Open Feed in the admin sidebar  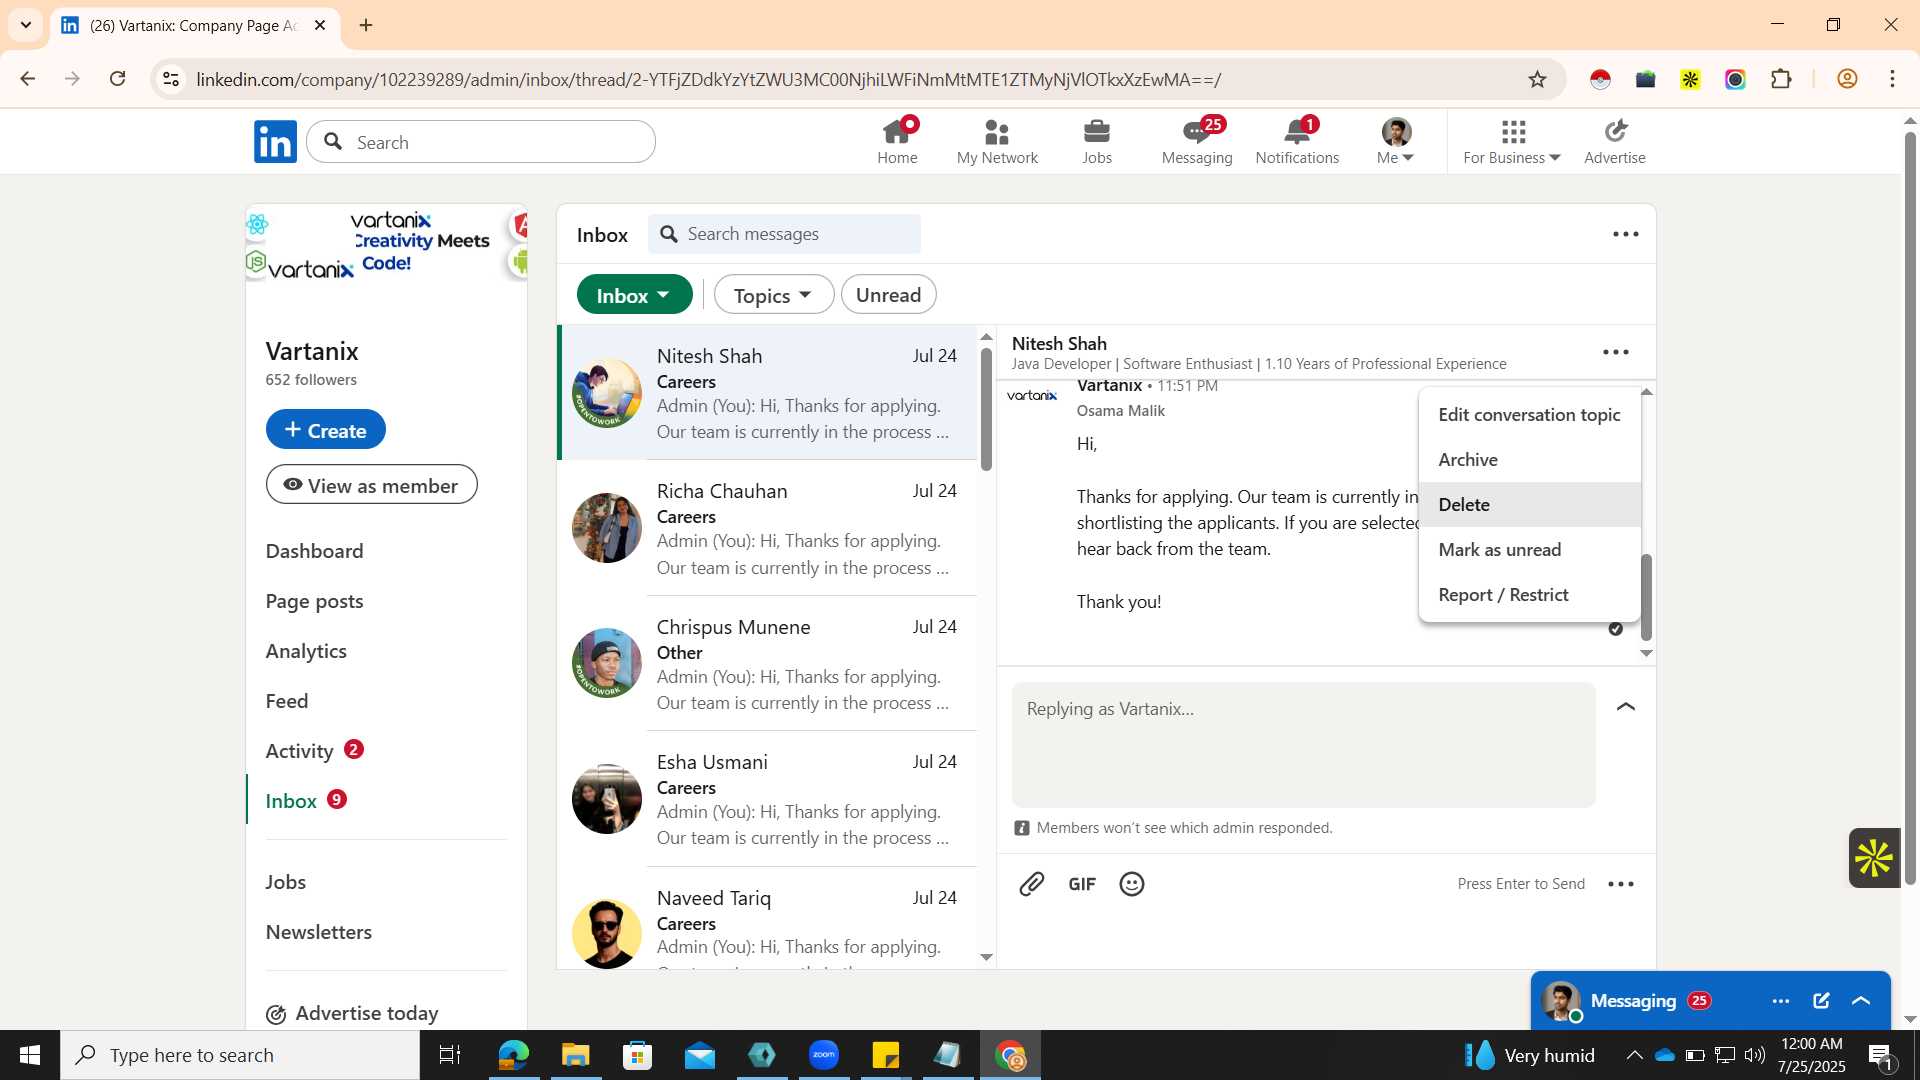click(x=287, y=701)
